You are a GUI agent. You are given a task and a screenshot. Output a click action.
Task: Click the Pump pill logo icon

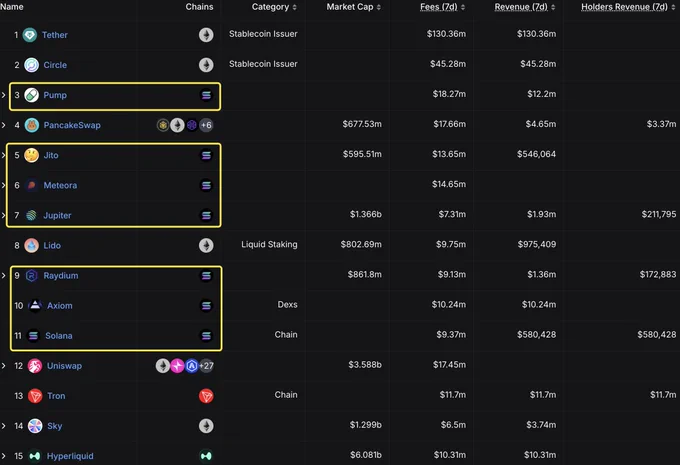[x=32, y=95]
